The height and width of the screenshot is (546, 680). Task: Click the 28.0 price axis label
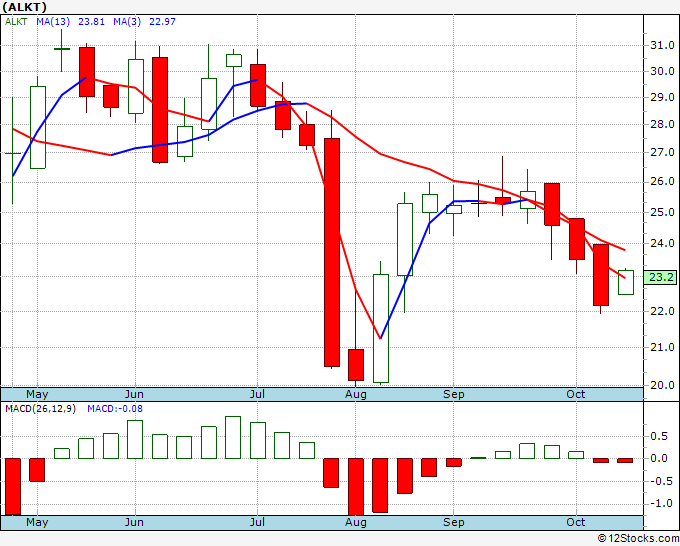pyautogui.click(x=662, y=125)
